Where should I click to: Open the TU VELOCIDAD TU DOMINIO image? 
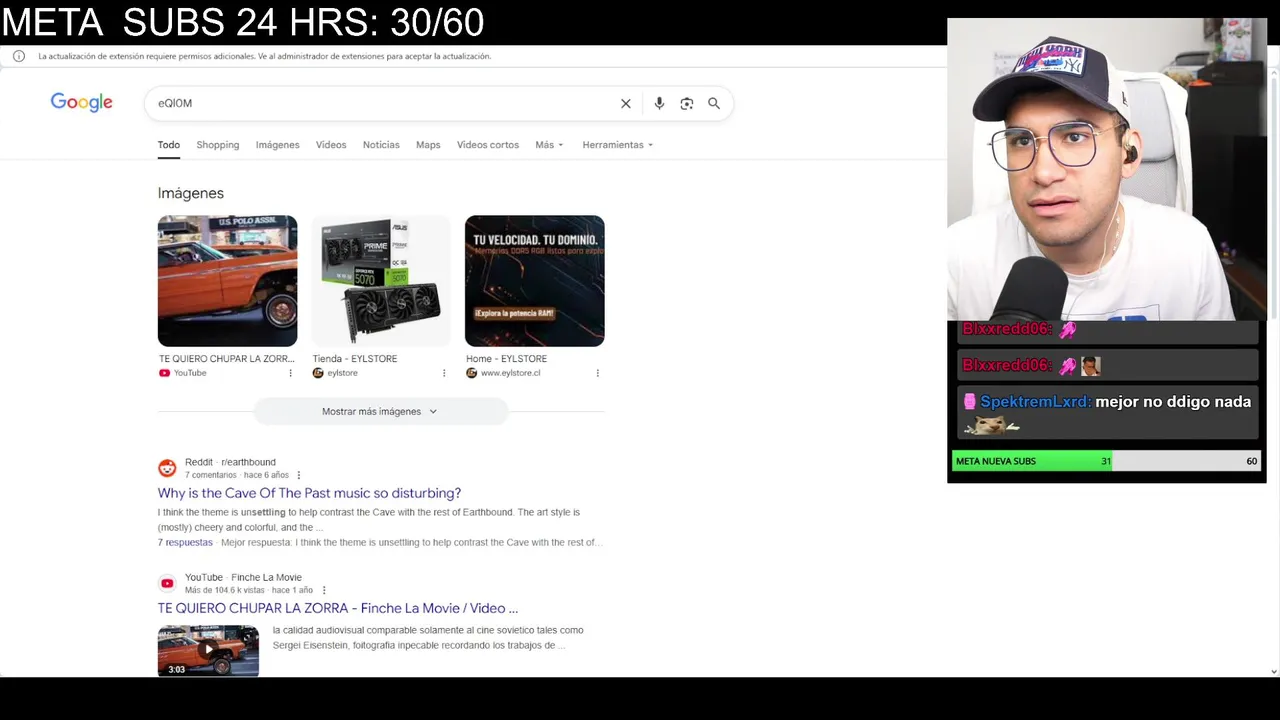535,281
